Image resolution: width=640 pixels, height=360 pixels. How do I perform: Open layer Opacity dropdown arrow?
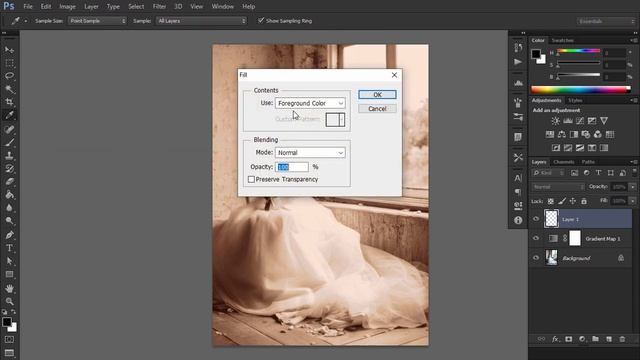633,187
